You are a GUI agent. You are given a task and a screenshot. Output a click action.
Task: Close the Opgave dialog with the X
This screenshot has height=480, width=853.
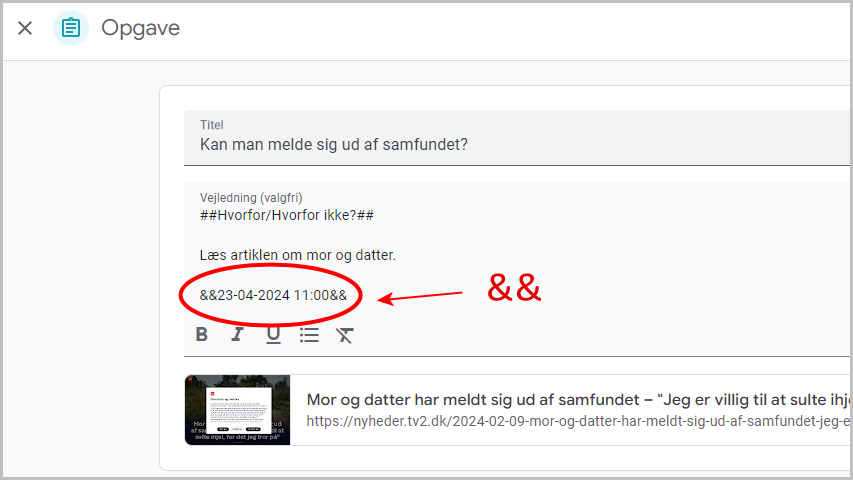click(x=25, y=28)
